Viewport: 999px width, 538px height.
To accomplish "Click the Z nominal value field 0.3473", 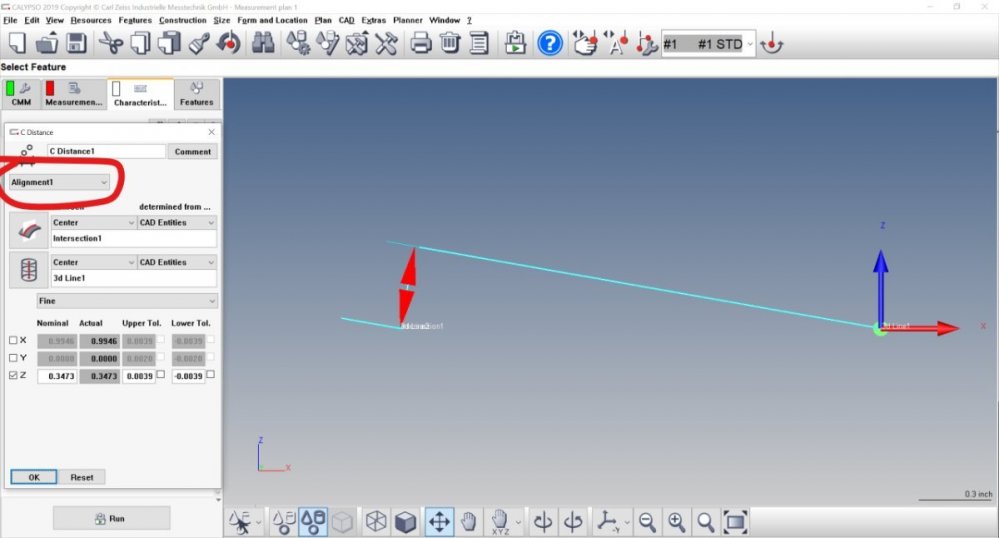I will point(57,376).
